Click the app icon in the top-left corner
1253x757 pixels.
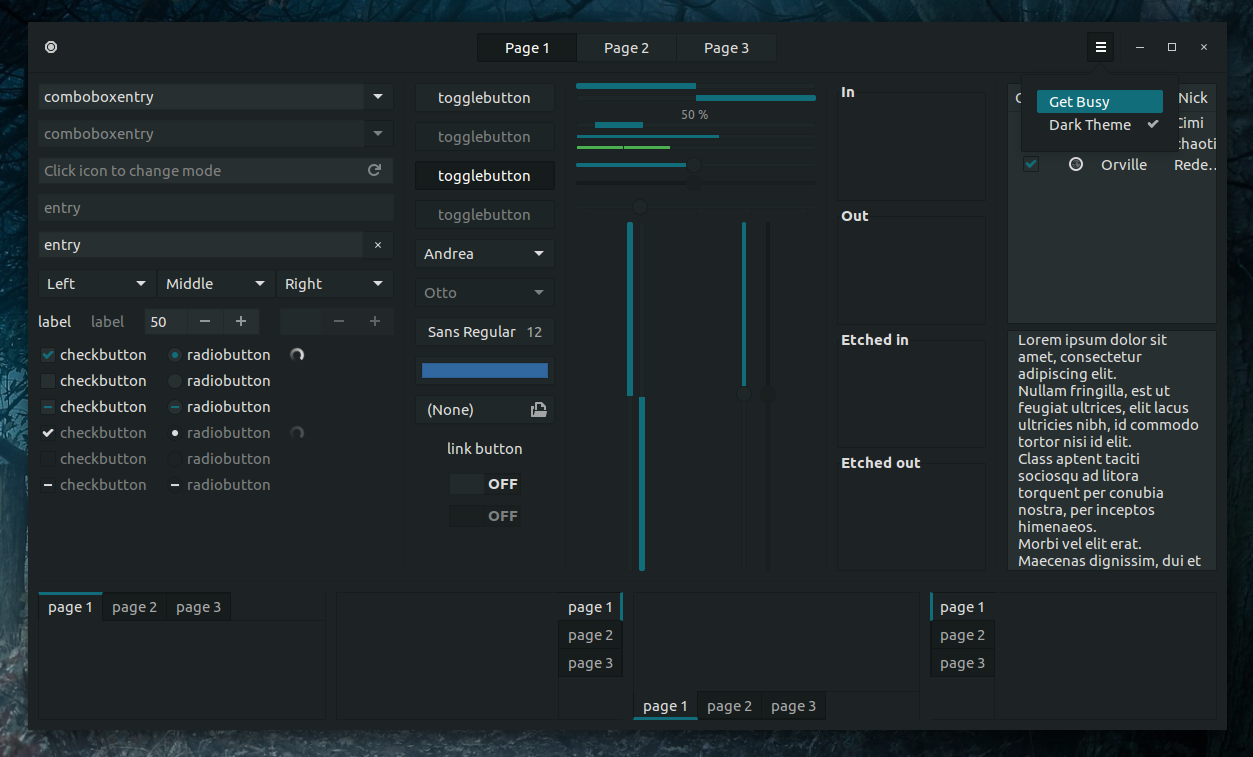[x=50, y=47]
